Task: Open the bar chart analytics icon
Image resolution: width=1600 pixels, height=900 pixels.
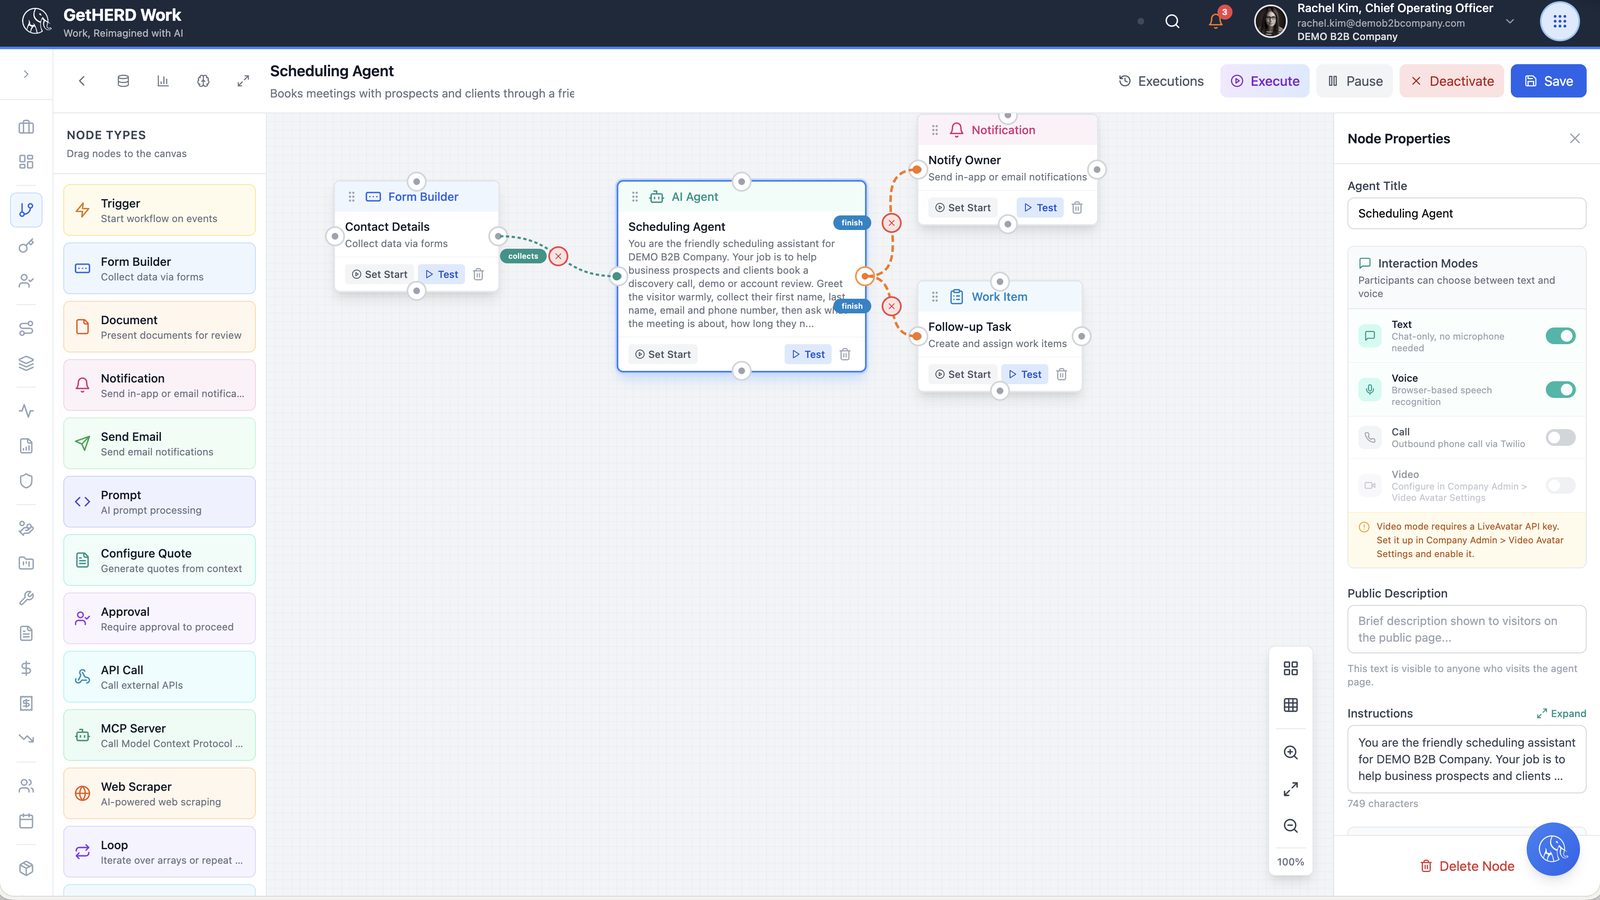Action: 163,81
